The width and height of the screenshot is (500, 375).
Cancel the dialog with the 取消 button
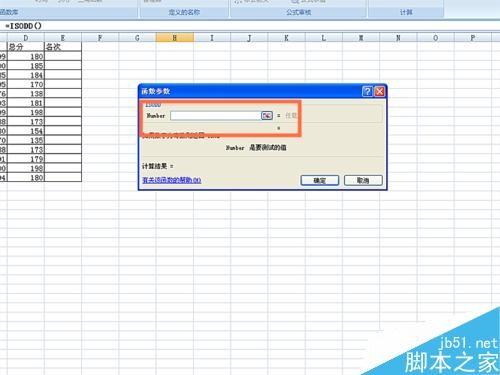(363, 180)
